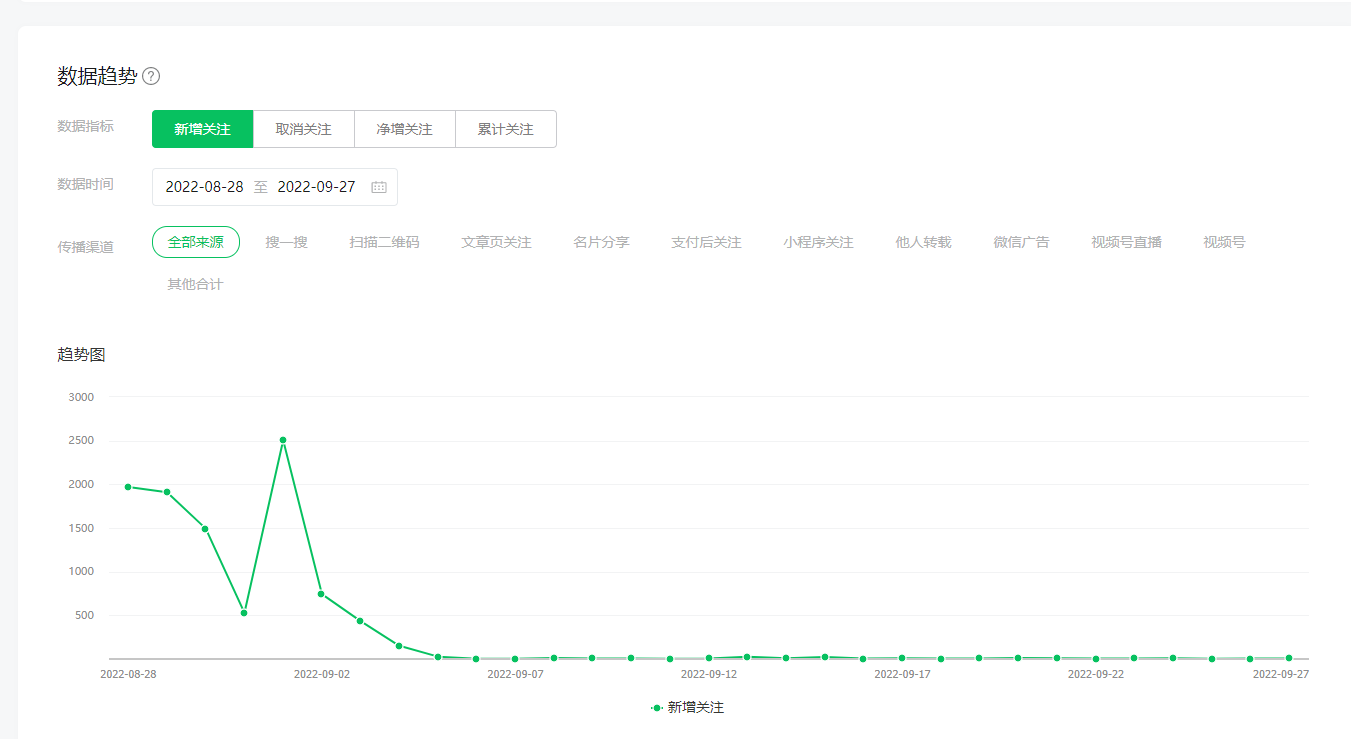Filter channel by 支付后关注

[706, 242]
